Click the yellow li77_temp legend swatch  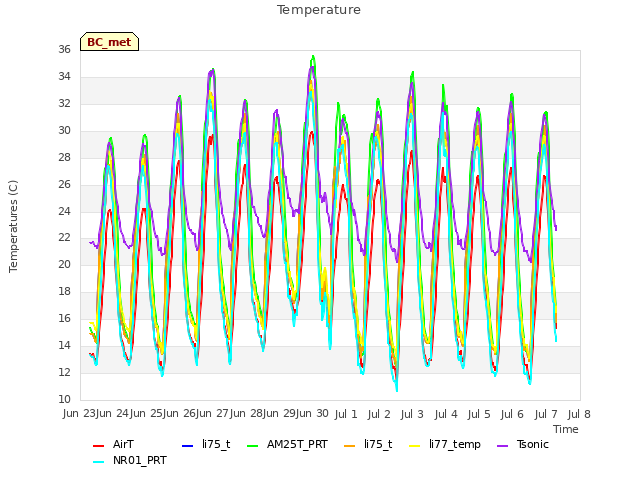[415, 446]
